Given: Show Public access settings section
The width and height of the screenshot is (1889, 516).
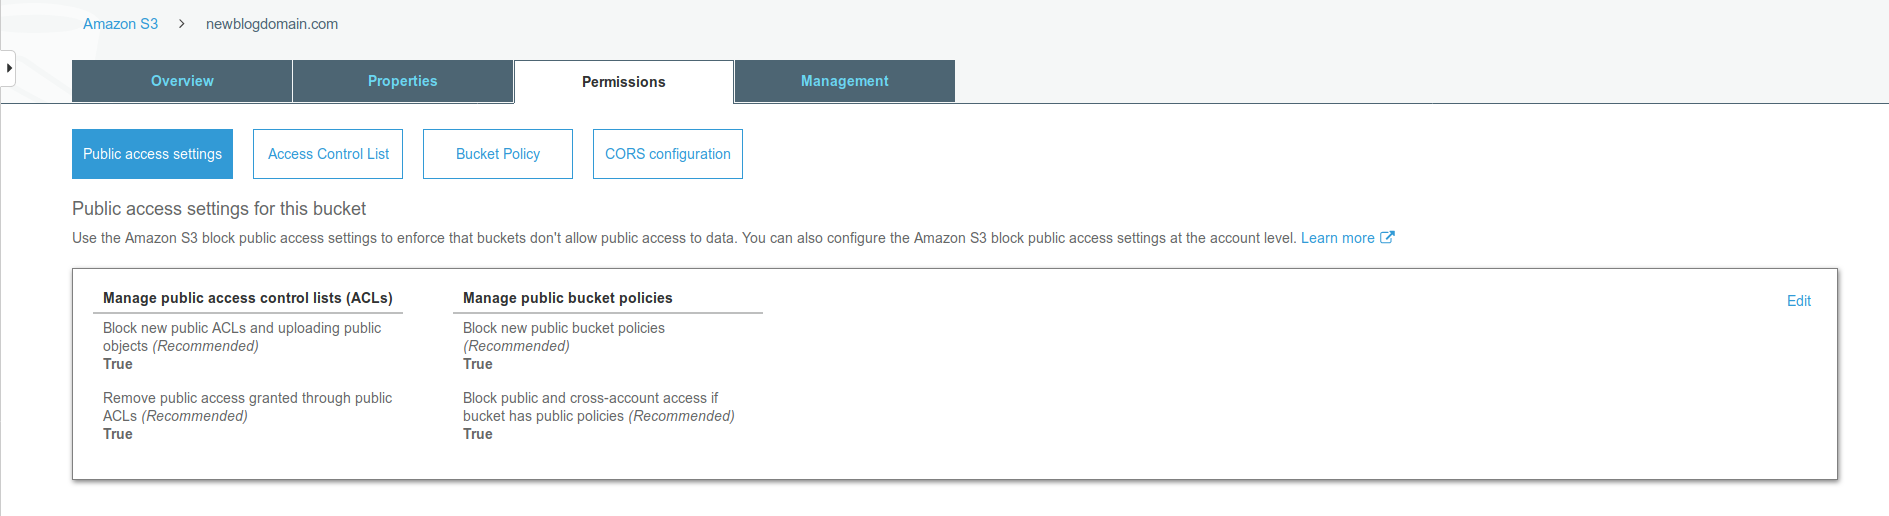Looking at the screenshot, I should point(152,154).
